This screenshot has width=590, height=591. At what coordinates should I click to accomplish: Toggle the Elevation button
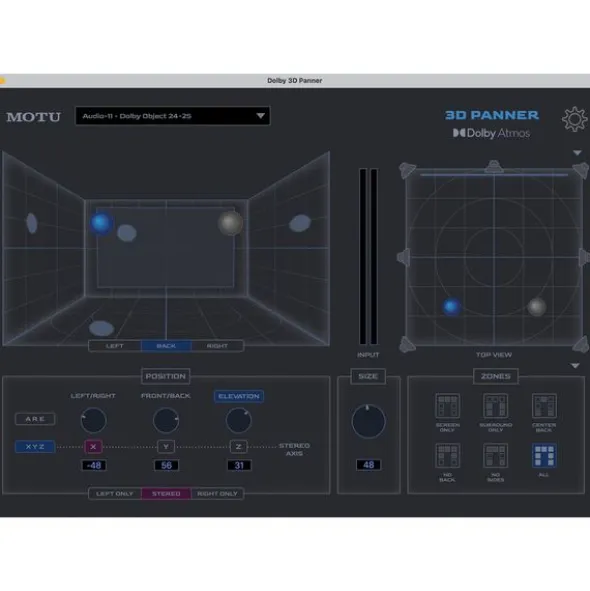pyautogui.click(x=239, y=396)
